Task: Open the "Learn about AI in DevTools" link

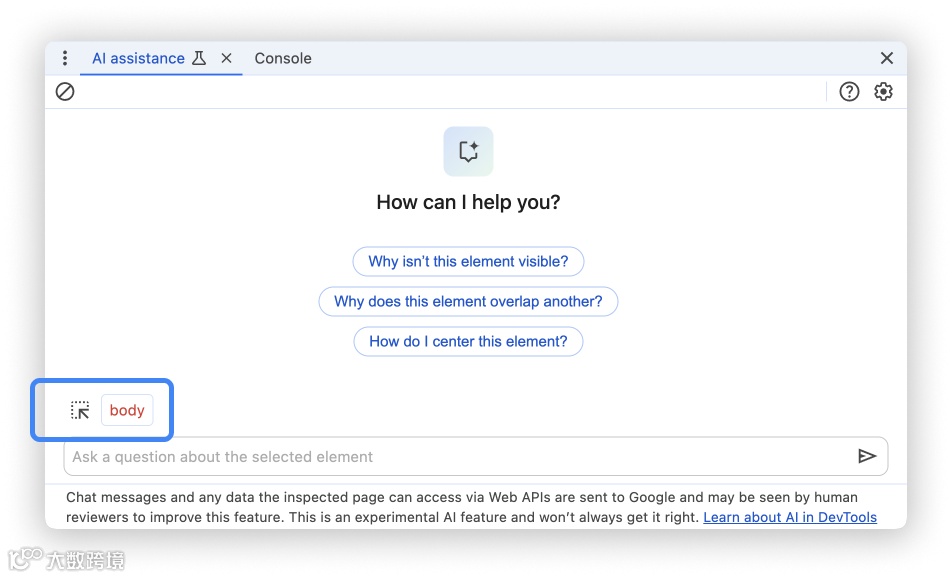Action: [x=790, y=517]
